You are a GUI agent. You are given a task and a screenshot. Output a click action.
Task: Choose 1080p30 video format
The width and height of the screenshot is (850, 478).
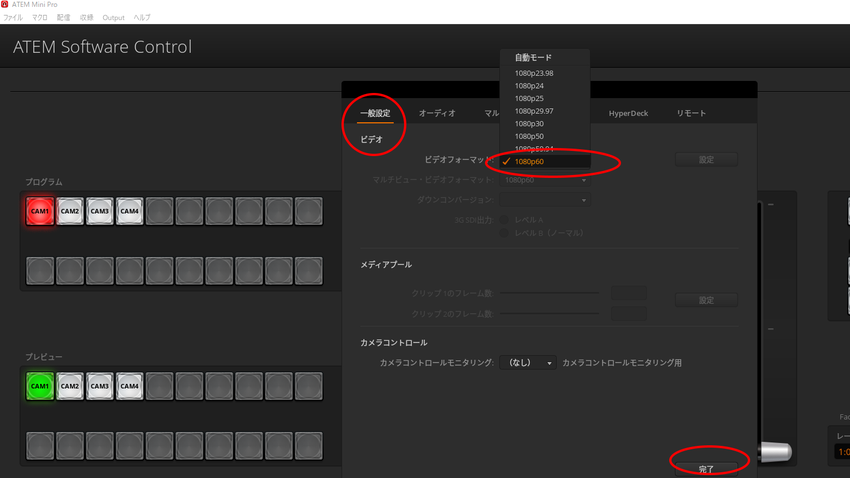[x=545, y=124]
